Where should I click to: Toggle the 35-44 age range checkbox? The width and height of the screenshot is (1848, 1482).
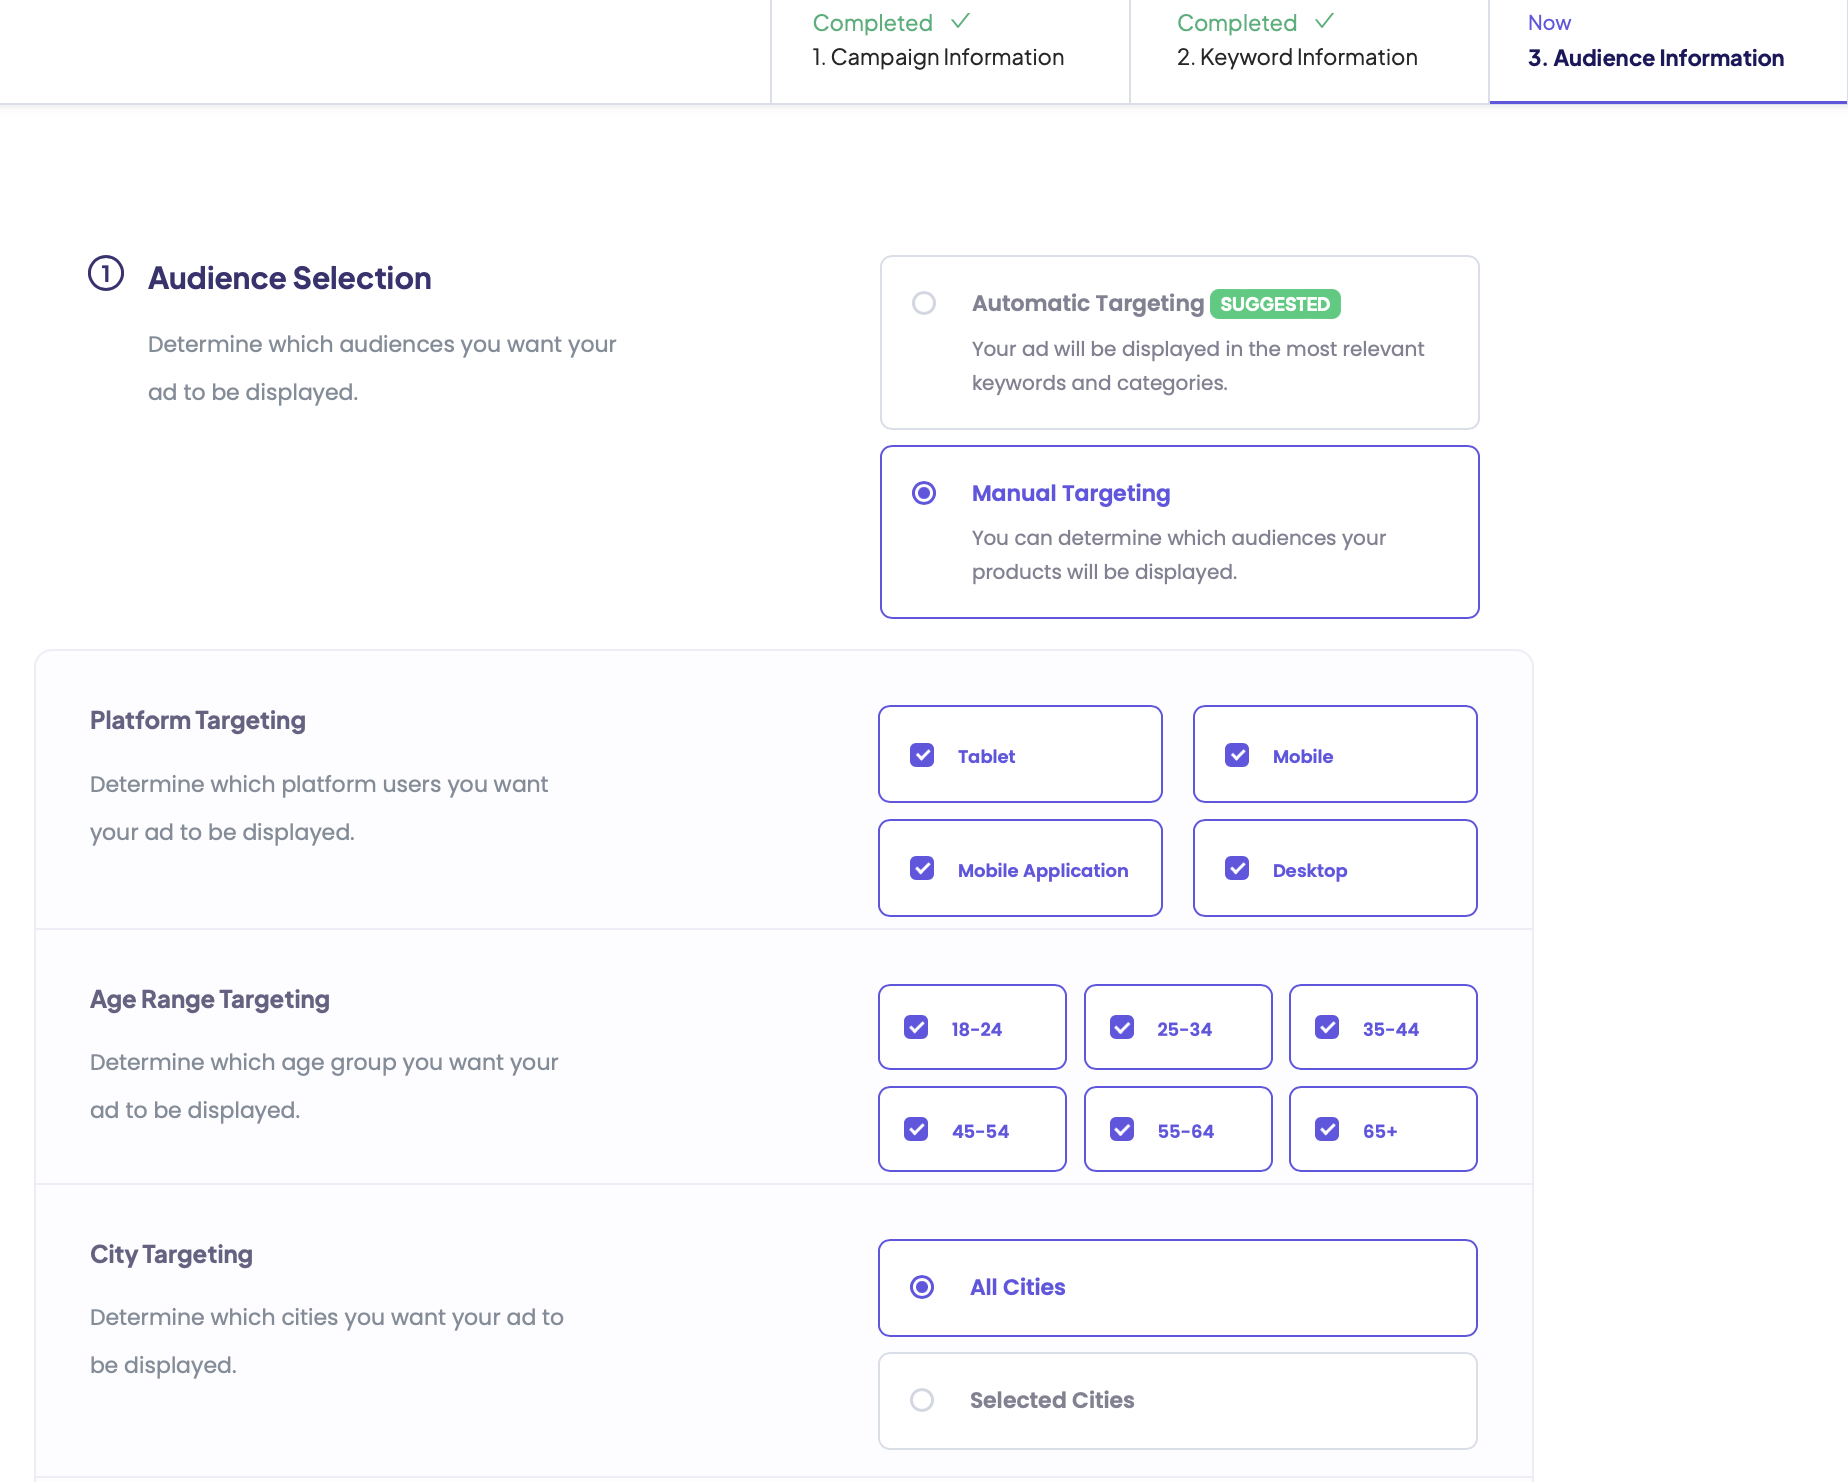coord(1327,1027)
